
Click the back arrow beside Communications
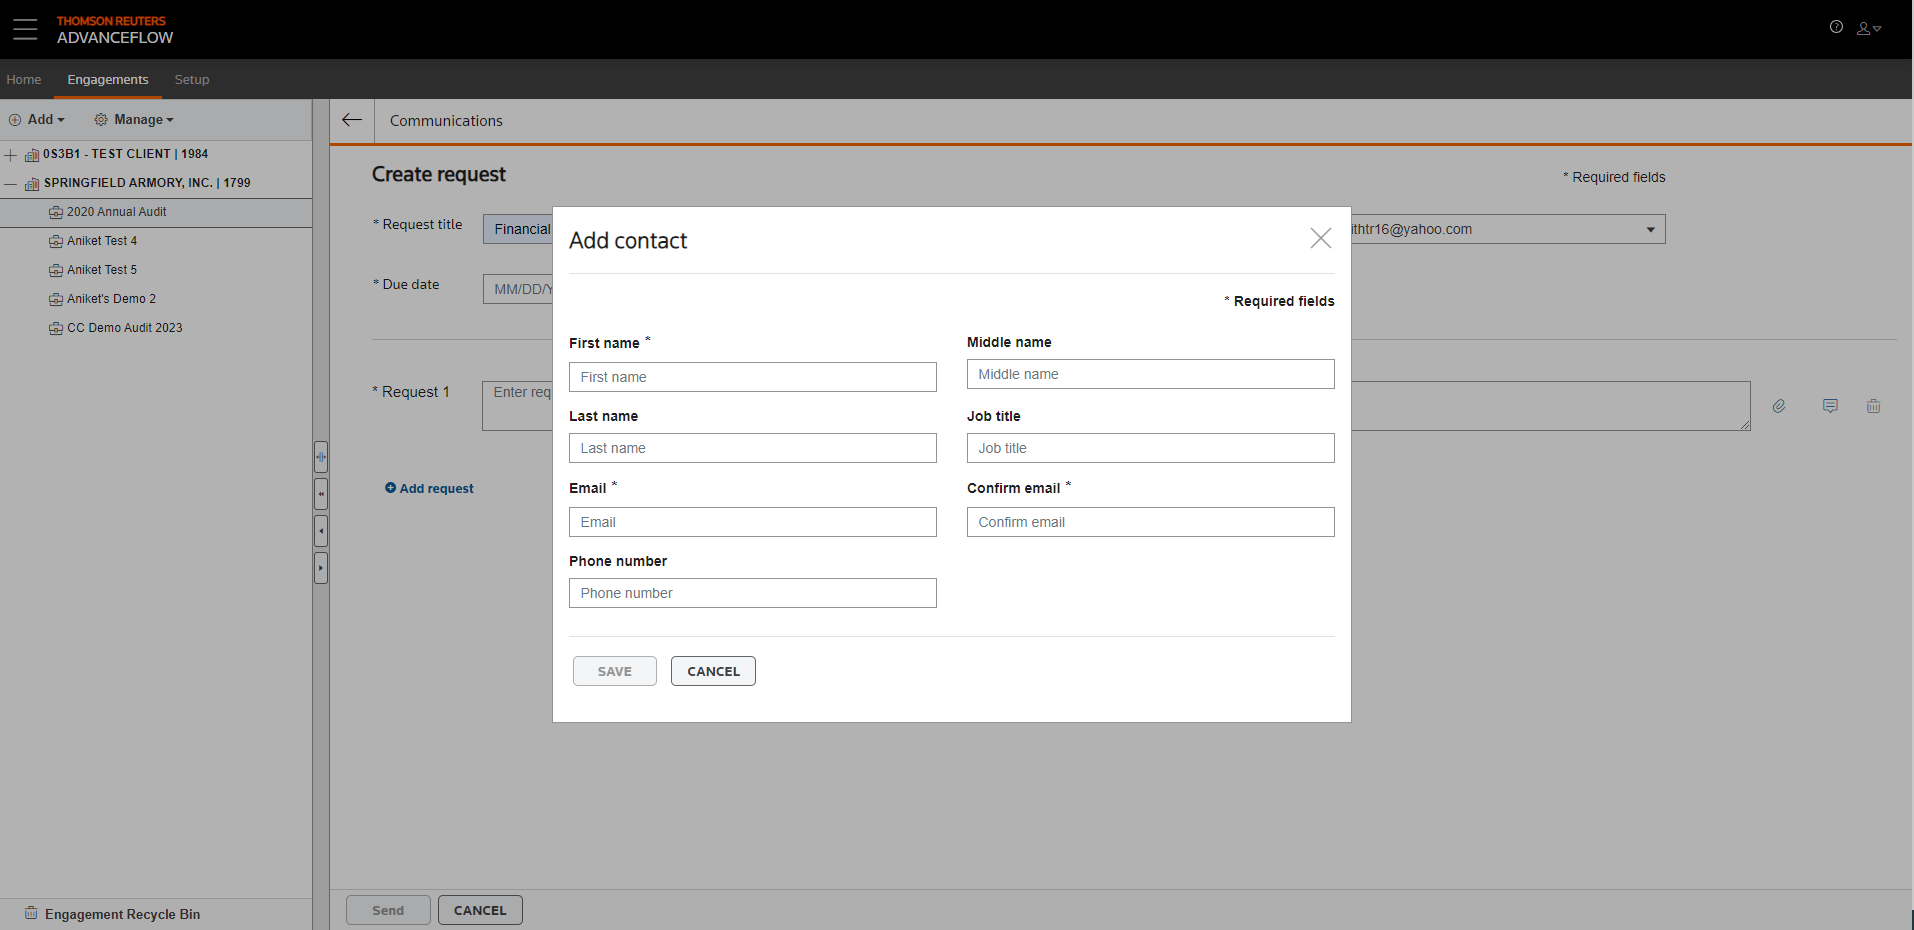[352, 120]
